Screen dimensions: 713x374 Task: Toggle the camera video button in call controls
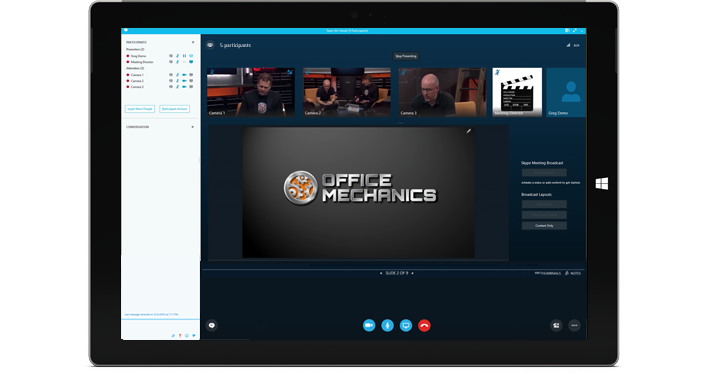pos(369,325)
